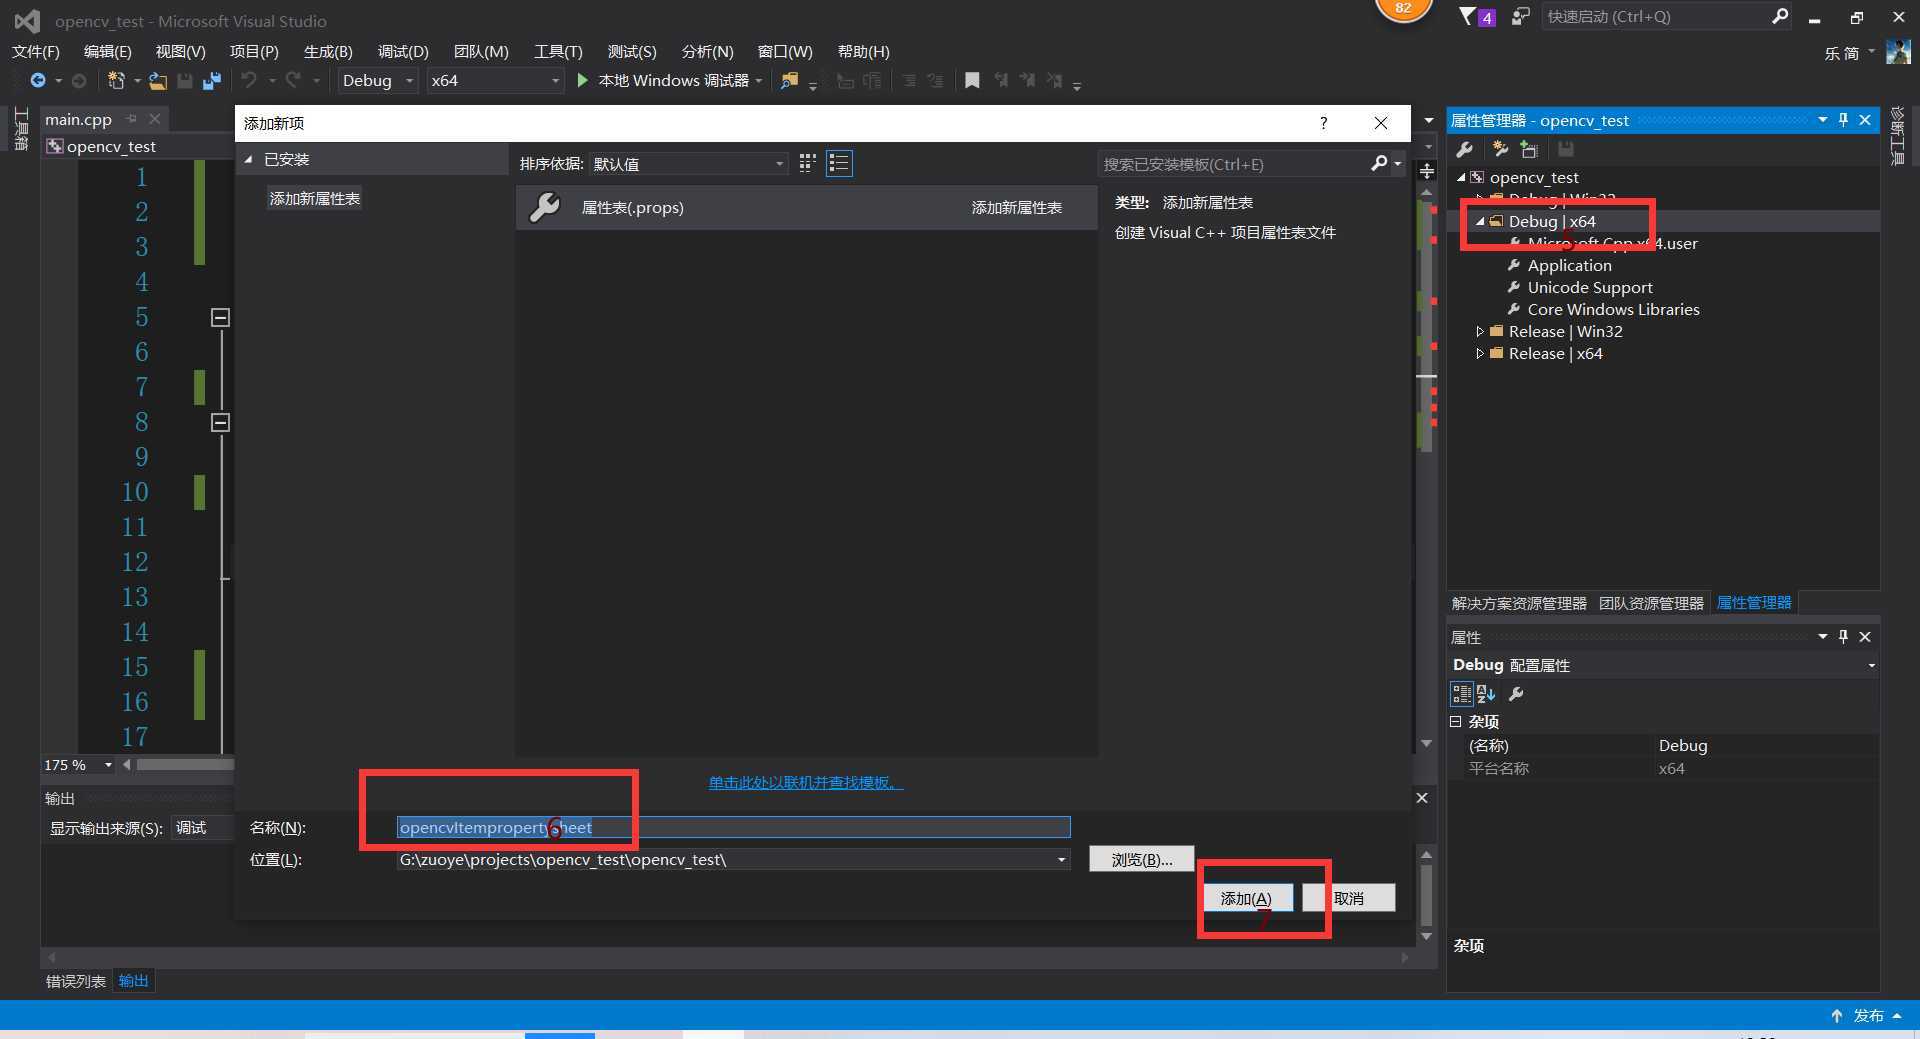Viewport: 1920px width, 1039px height.
Task: Click the open file folder icon
Action: coord(158,80)
